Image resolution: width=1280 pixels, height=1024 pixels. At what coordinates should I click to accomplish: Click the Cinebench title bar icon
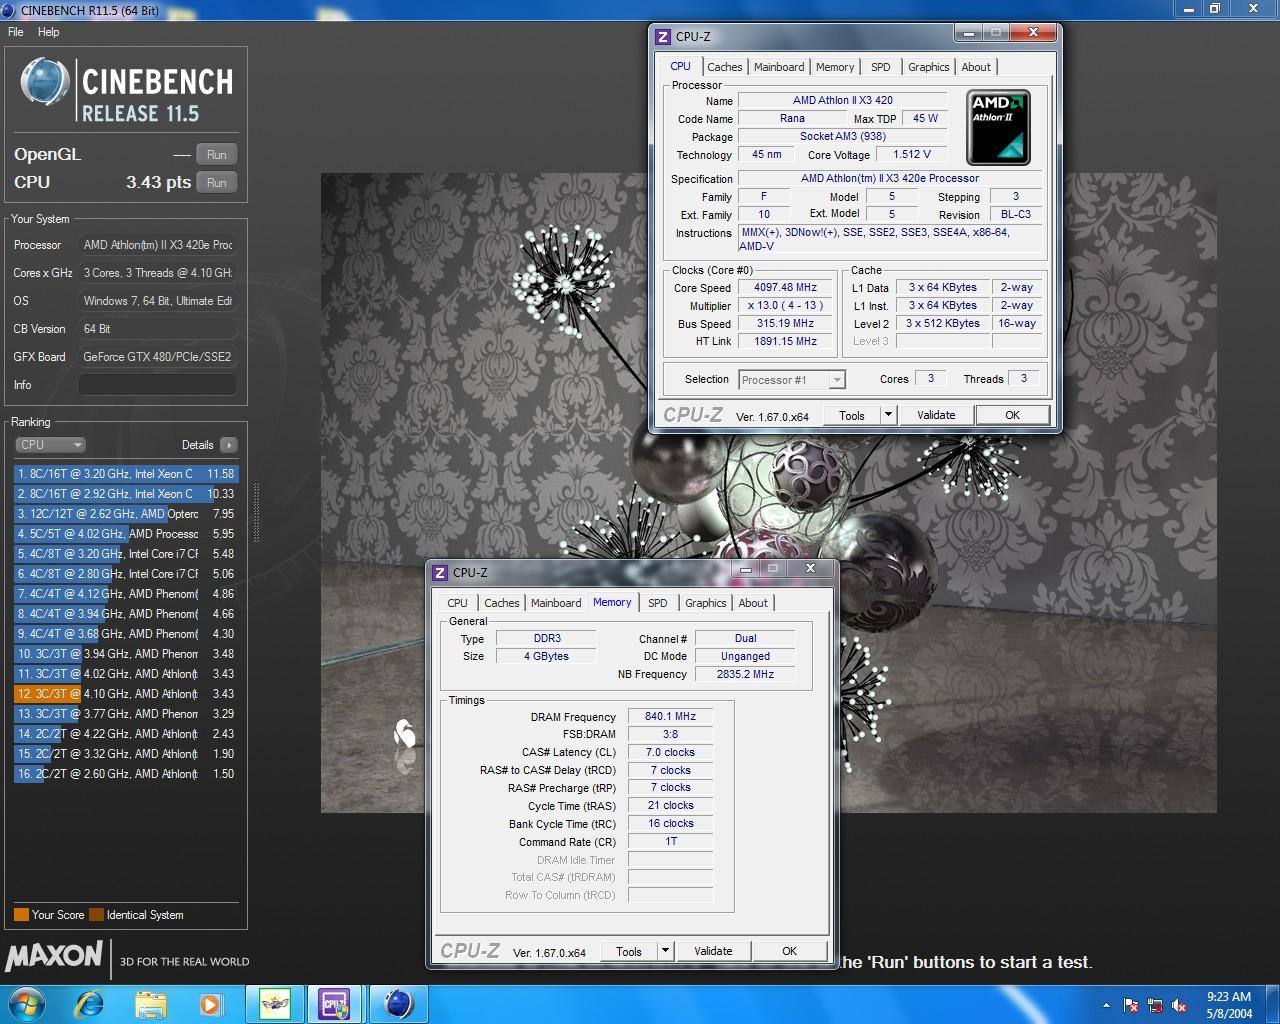coord(9,9)
